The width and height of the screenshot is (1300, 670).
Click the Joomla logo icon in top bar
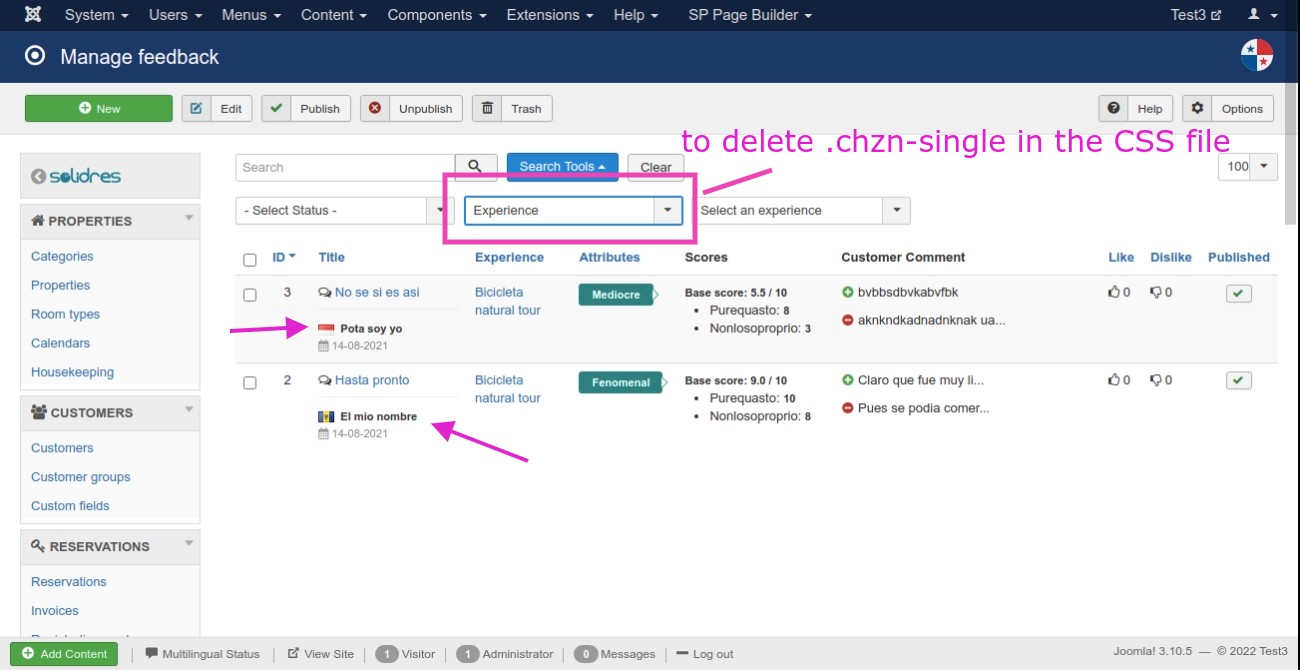(x=33, y=15)
